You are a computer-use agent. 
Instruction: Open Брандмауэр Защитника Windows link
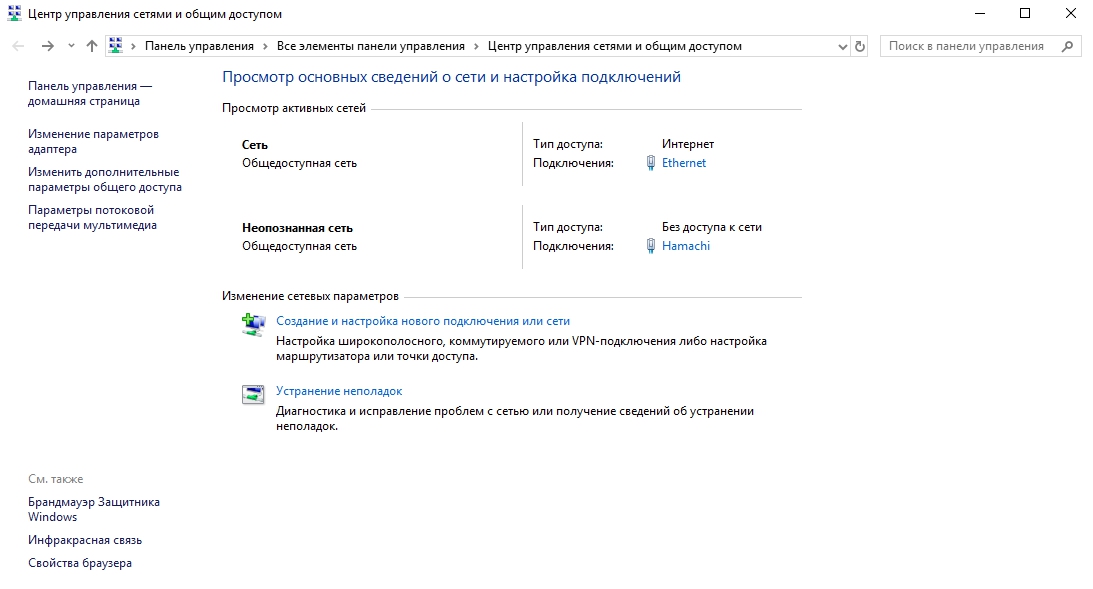click(x=93, y=509)
